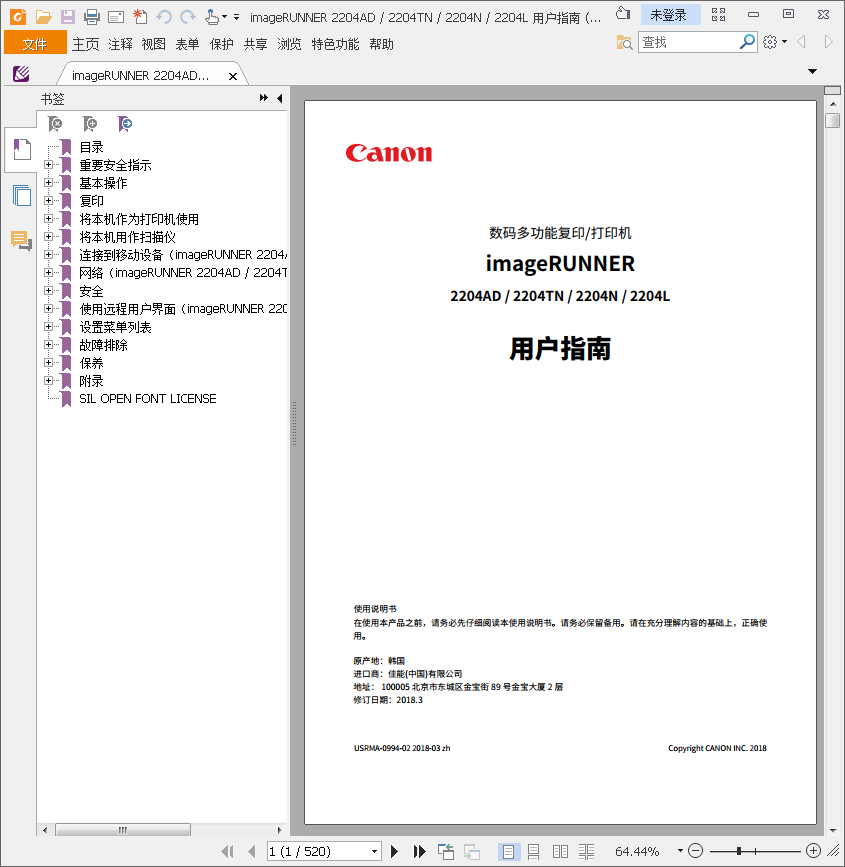
Task: Click the bookmark destination icon with arrow
Action: click(125, 124)
